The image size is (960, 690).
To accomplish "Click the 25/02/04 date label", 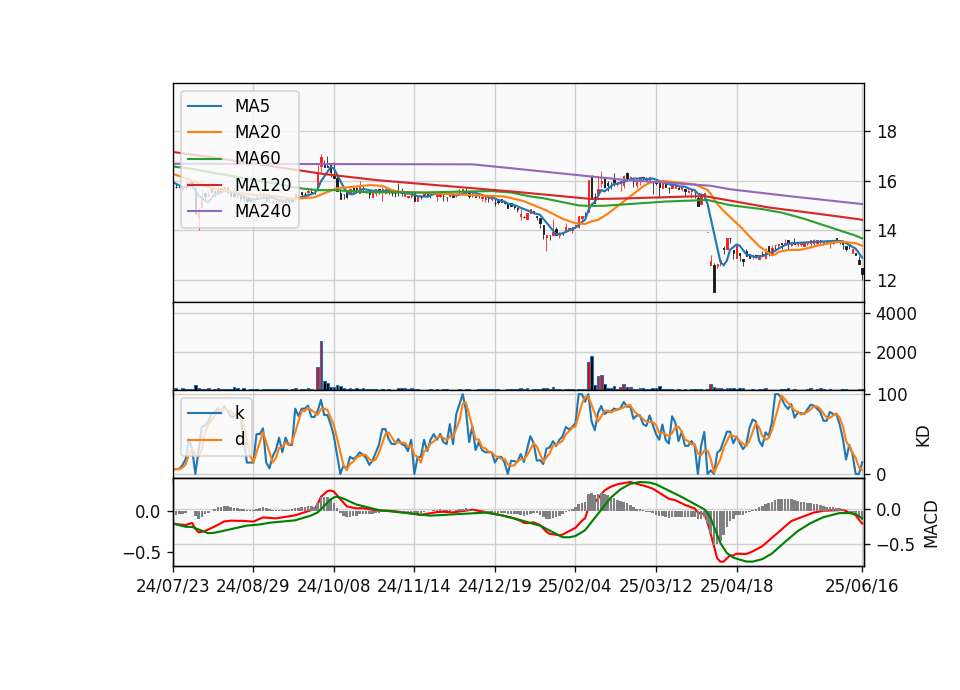I will (575, 586).
